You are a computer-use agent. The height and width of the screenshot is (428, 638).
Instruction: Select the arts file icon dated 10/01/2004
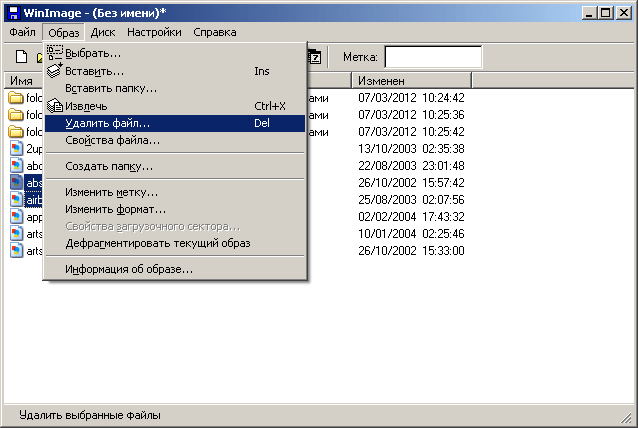pyautogui.click(x=16, y=234)
